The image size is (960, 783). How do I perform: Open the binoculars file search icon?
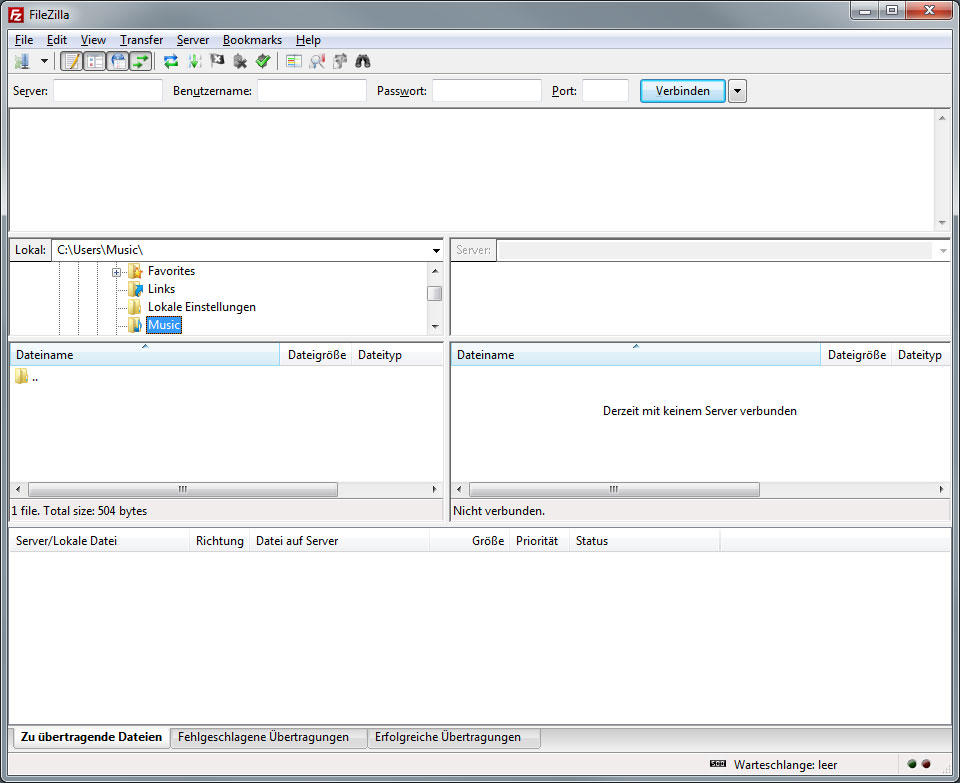point(363,61)
